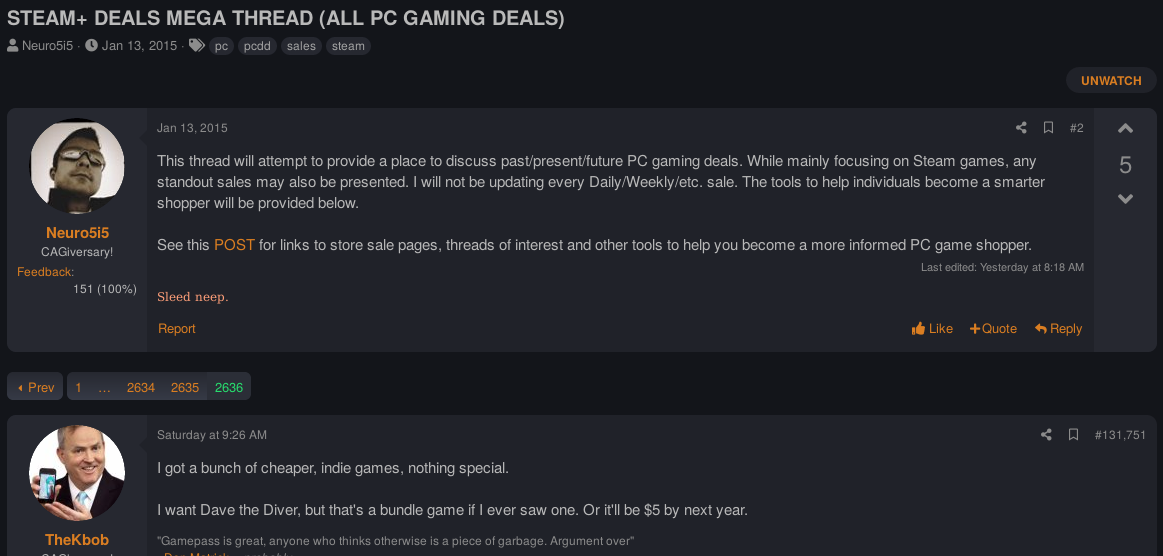Select the pcdd tag

pos(257,46)
